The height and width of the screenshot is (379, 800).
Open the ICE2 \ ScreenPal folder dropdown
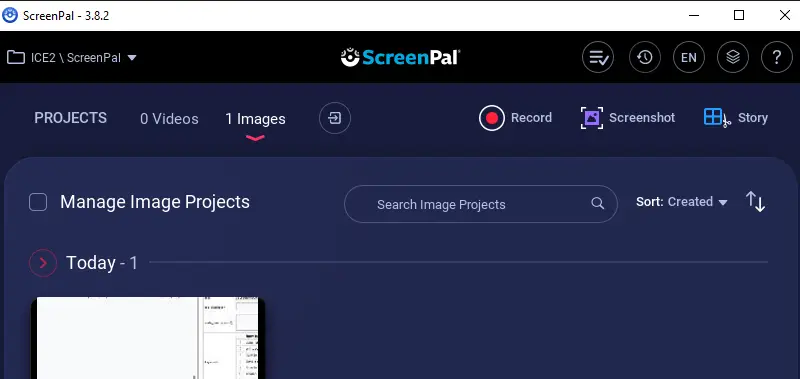pyautogui.click(x=71, y=58)
